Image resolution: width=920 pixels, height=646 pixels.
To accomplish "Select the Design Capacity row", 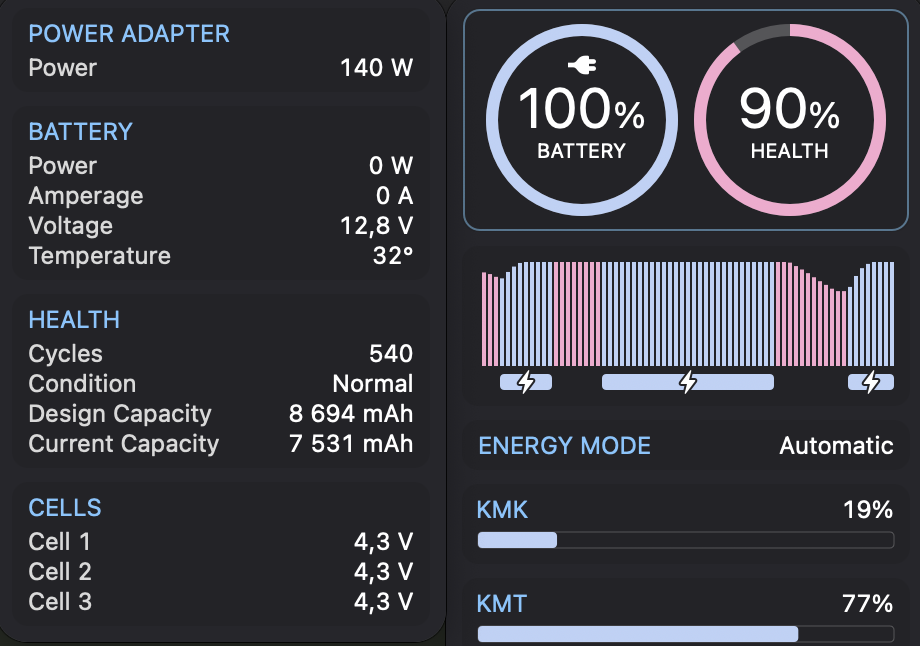I will coord(220,414).
